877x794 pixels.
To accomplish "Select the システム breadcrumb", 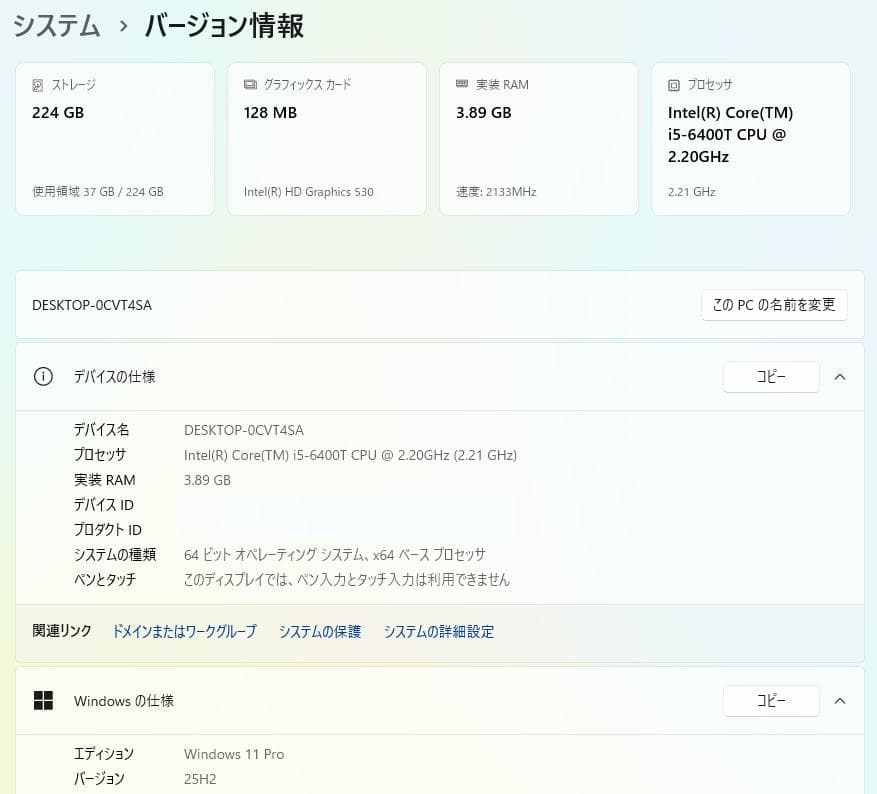I will [x=56, y=26].
